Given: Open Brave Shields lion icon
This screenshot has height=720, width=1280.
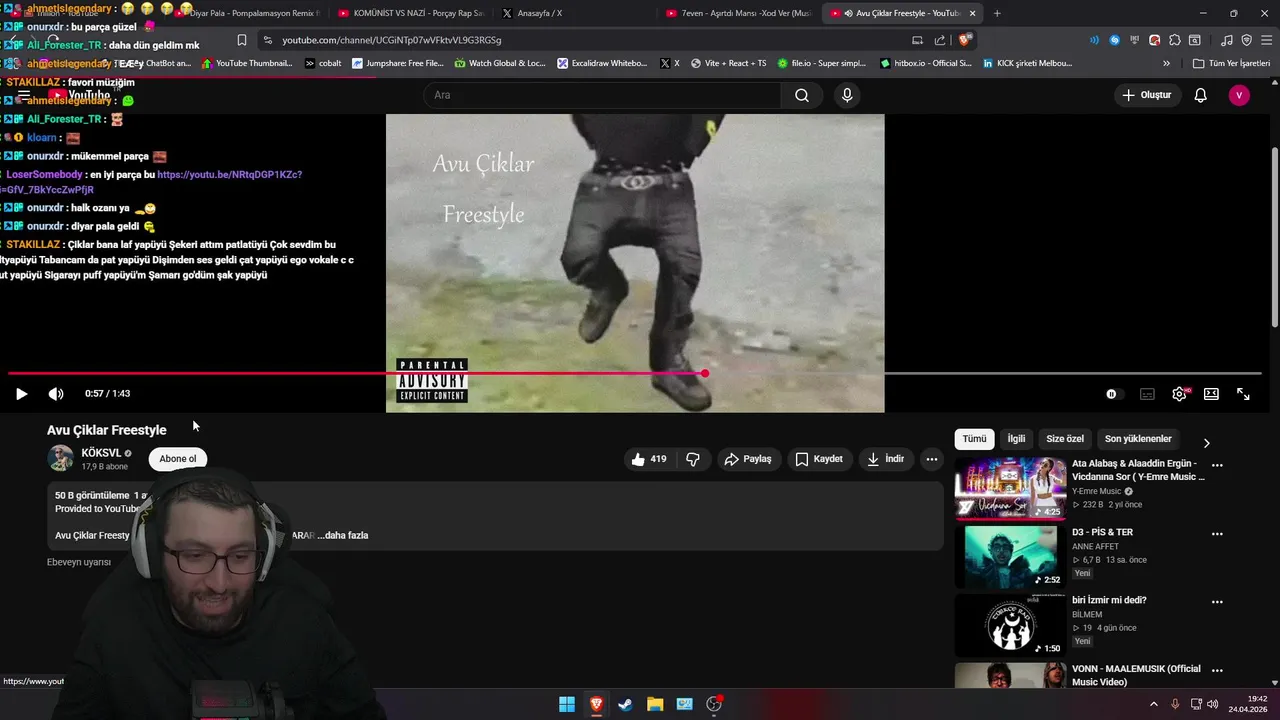Looking at the screenshot, I should pyautogui.click(x=964, y=40).
